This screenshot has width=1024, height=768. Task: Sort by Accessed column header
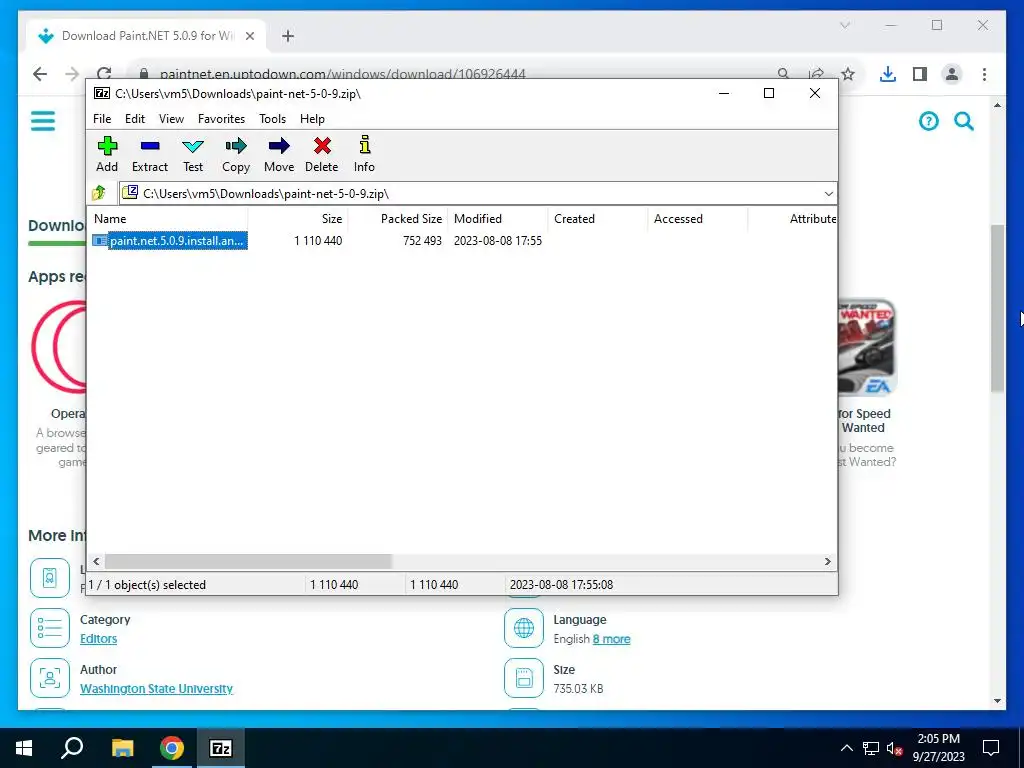pos(697,219)
